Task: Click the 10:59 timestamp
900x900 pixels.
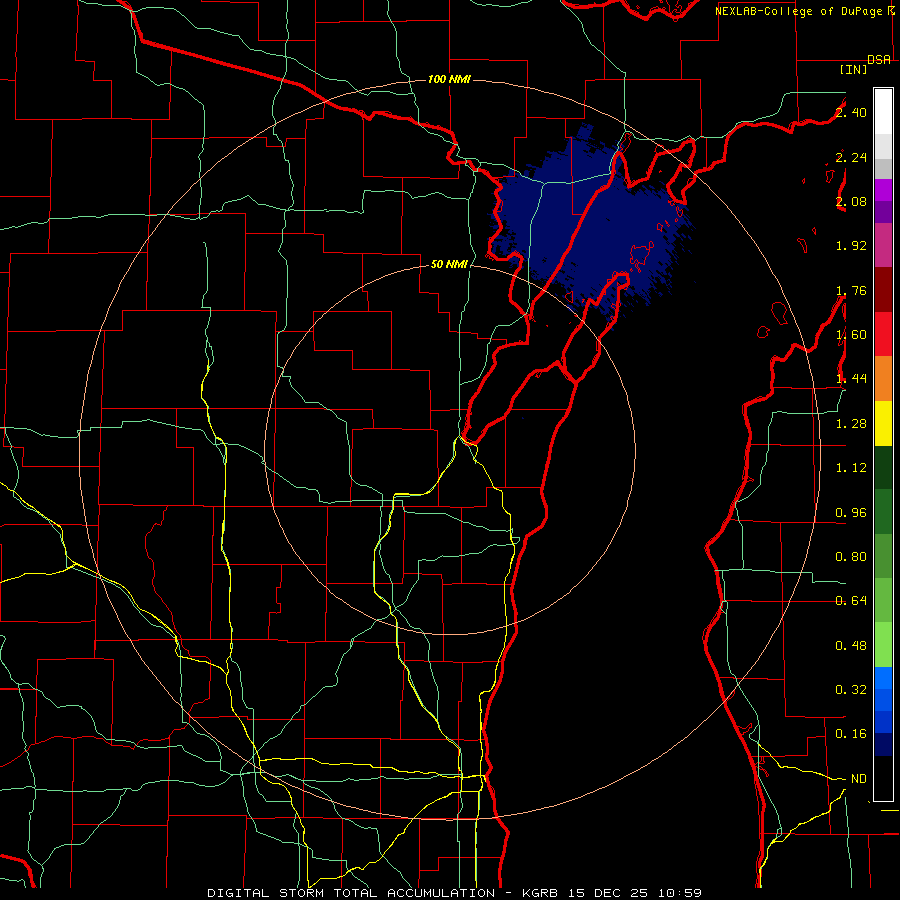Action: pos(678,893)
